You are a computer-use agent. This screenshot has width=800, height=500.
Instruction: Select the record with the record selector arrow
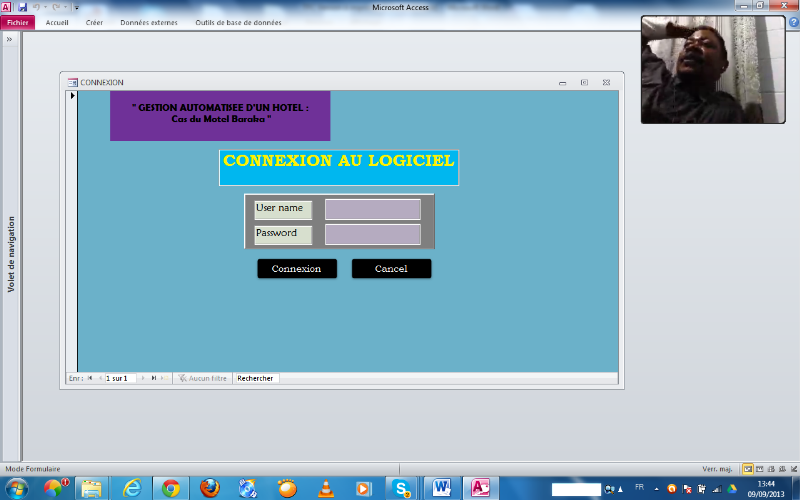(72, 95)
